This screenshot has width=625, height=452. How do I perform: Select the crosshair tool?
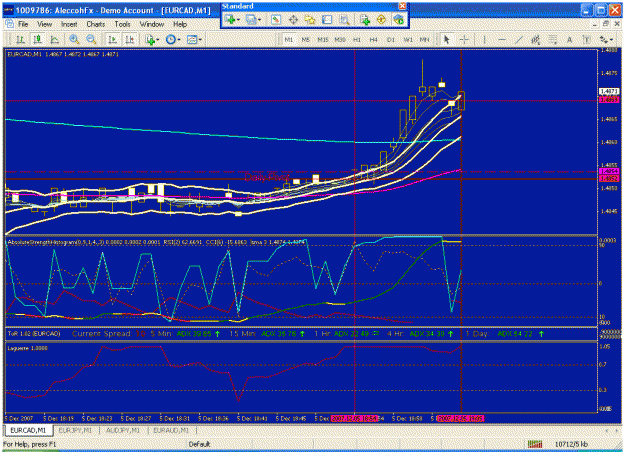pos(464,39)
